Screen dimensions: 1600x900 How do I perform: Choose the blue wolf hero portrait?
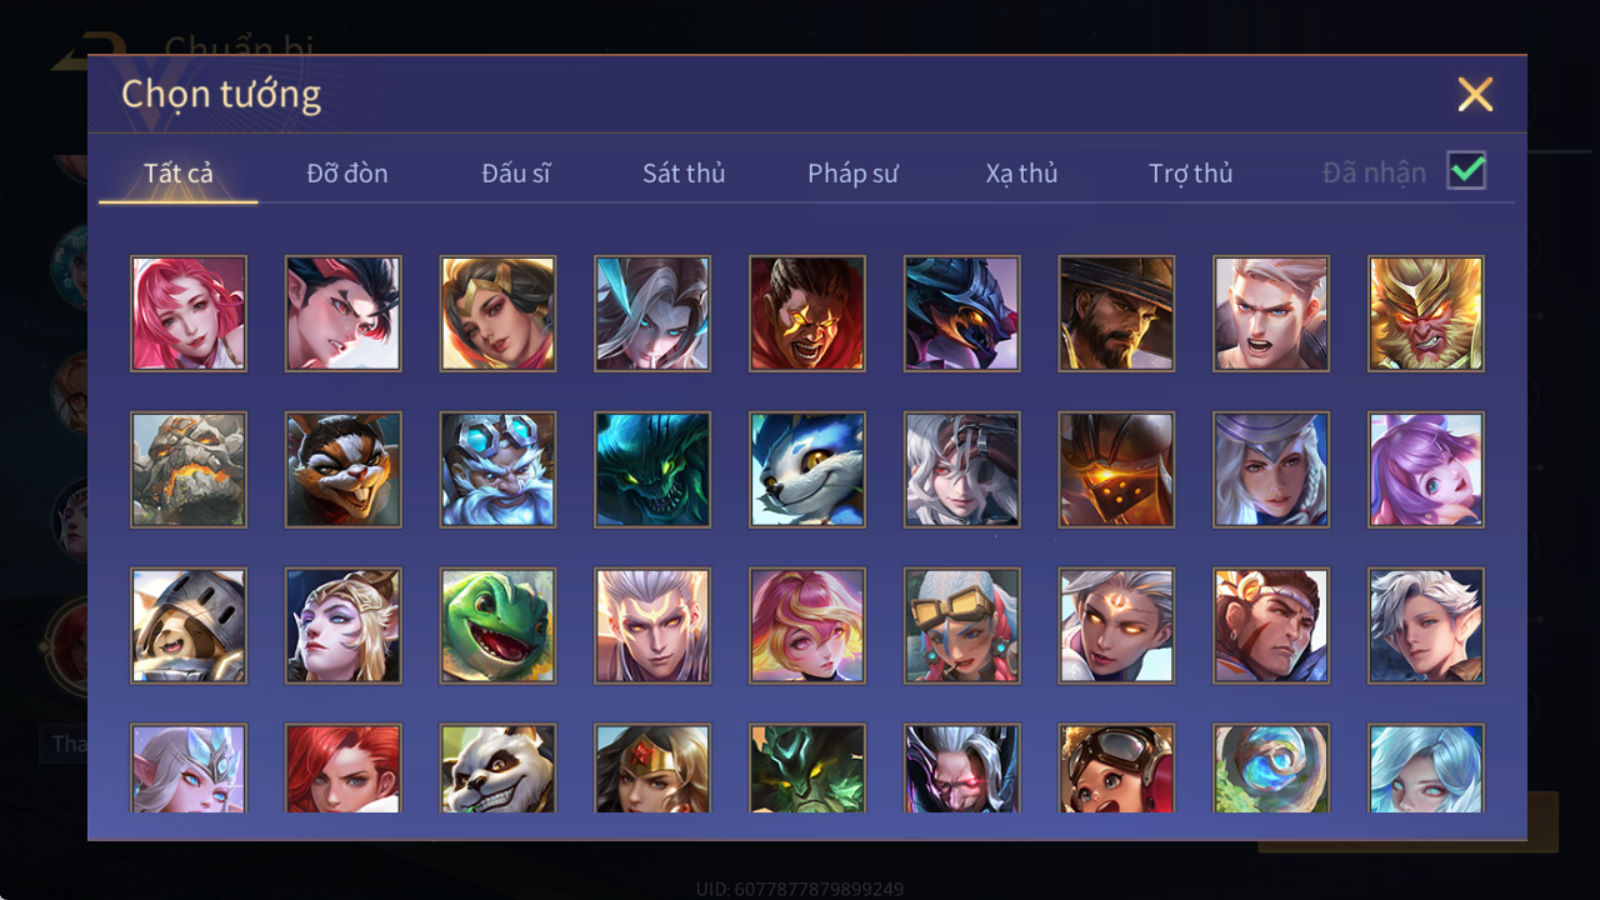[x=807, y=469]
